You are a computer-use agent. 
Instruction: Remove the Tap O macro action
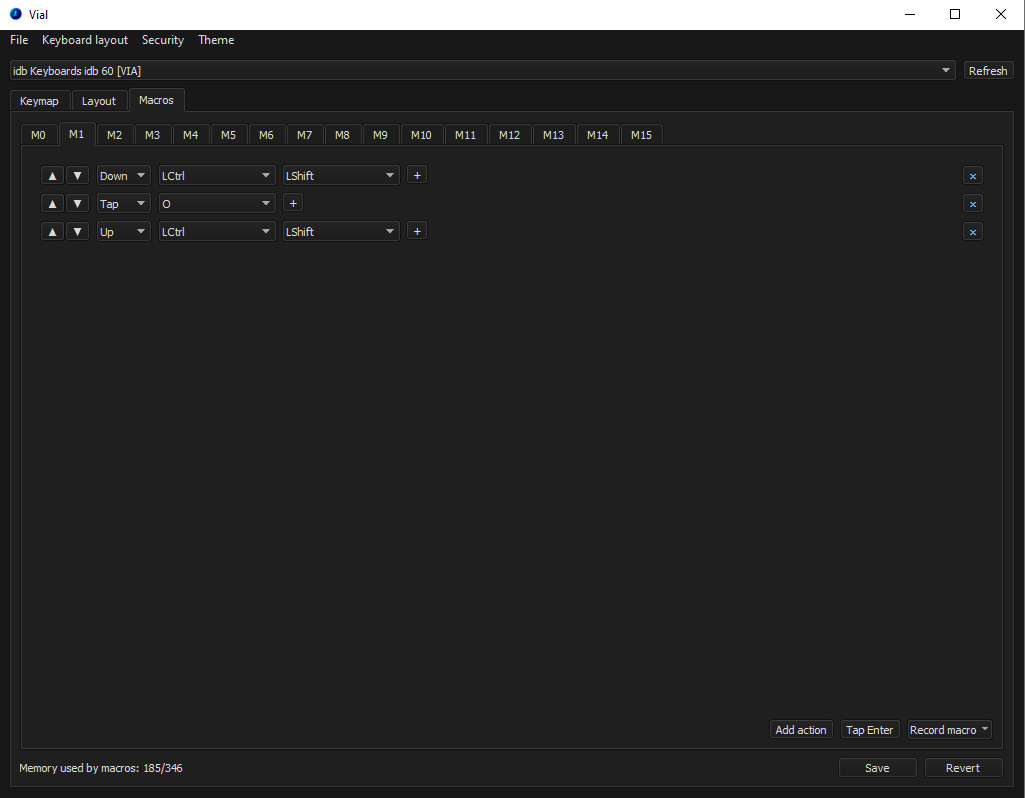972,203
